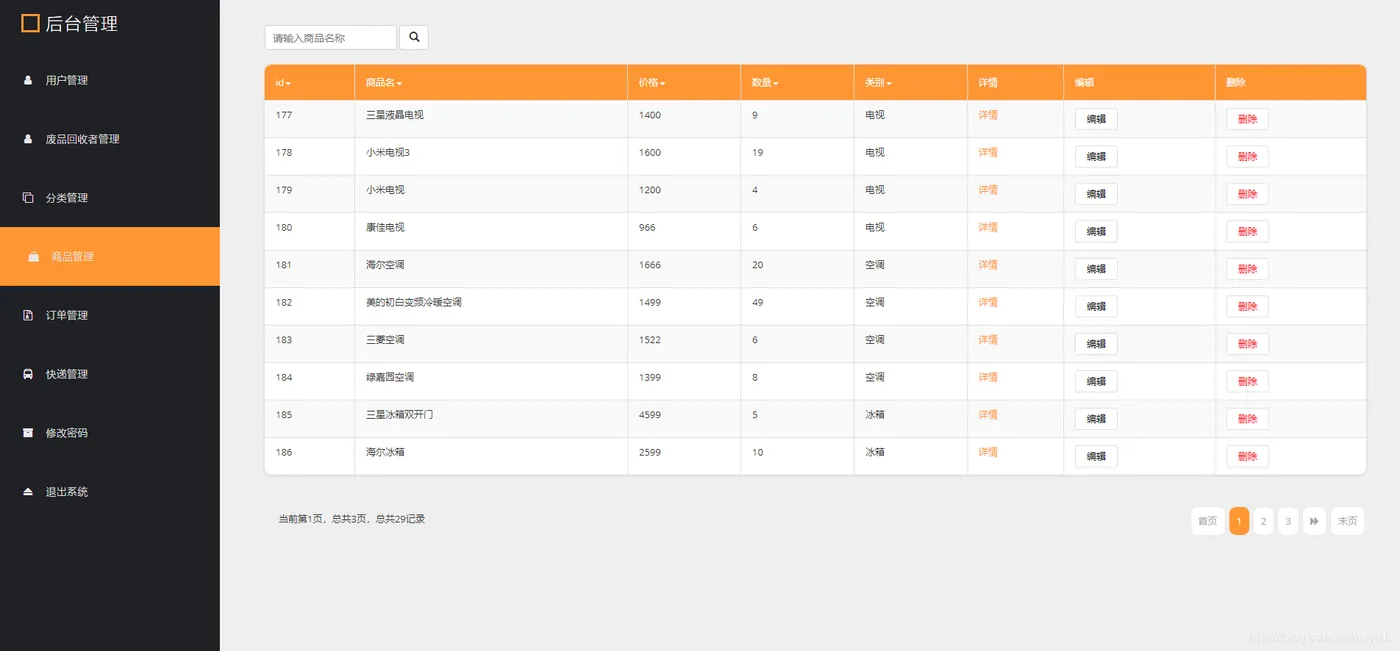Delete the 三星冰箱双开门 row
The width and height of the screenshot is (1400, 651).
(x=1248, y=419)
